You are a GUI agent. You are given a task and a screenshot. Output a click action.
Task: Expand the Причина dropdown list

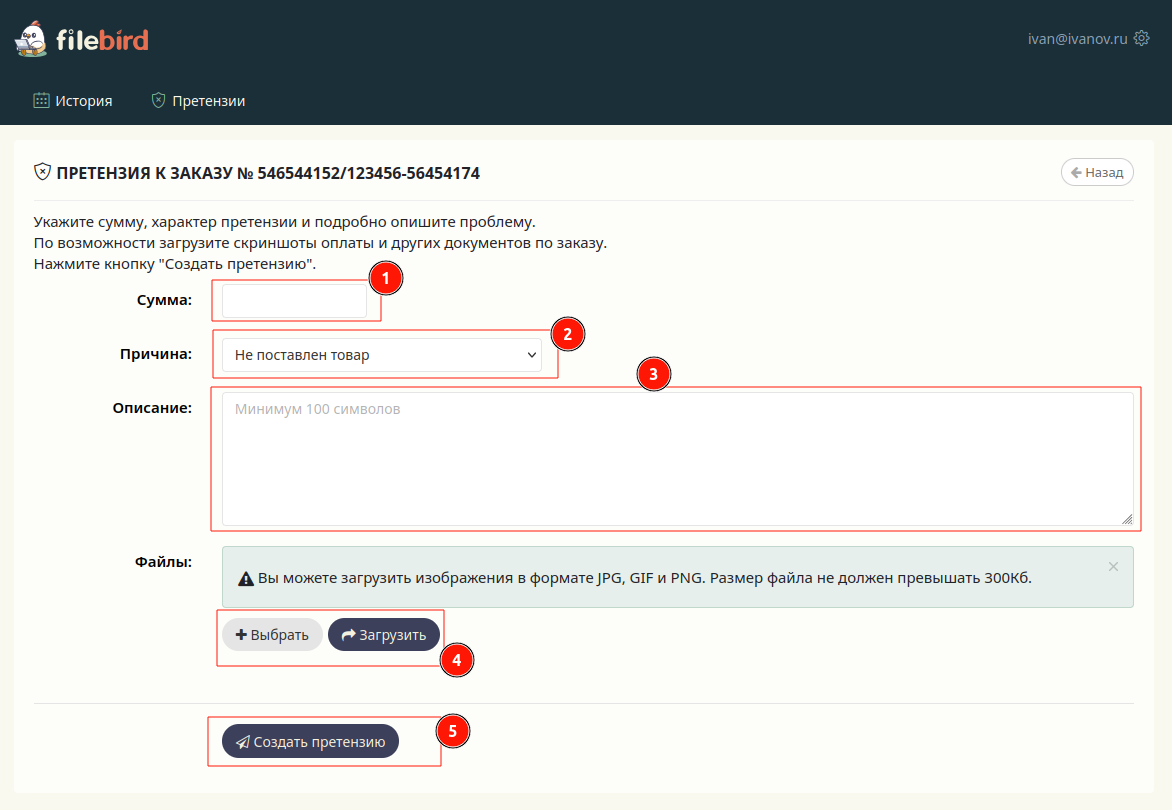(381, 355)
